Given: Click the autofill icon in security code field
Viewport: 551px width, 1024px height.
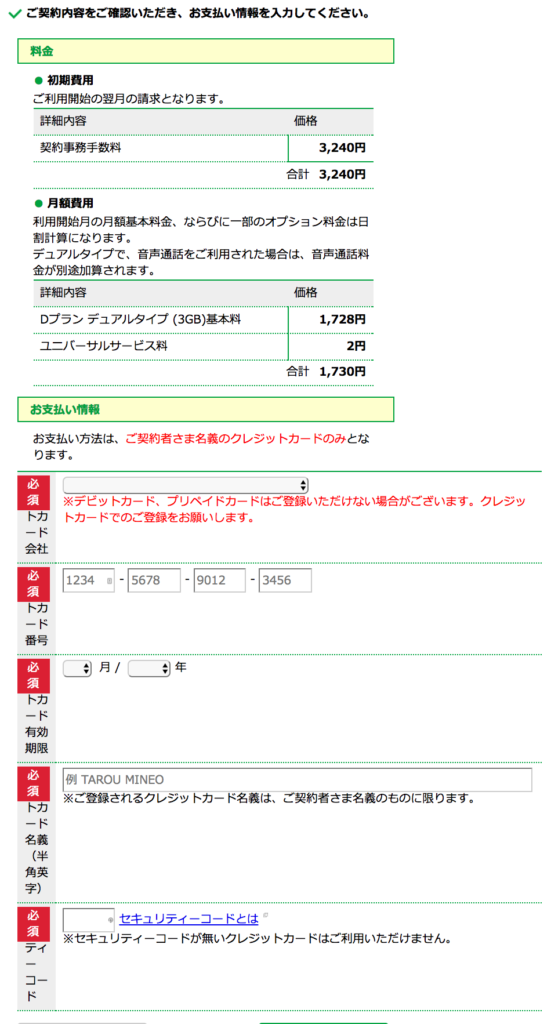Looking at the screenshot, I should point(110,920).
